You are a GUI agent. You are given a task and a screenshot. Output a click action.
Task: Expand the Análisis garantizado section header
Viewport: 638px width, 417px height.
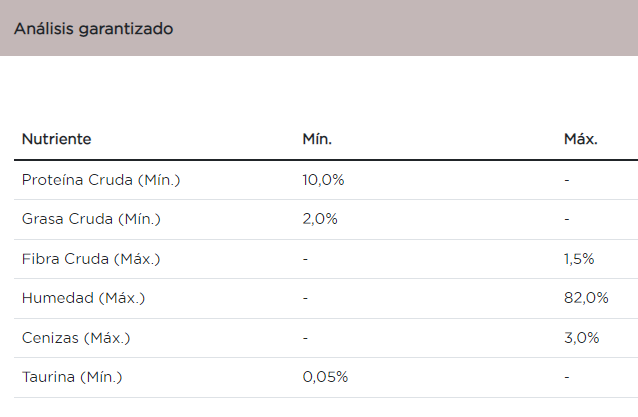coord(93,29)
